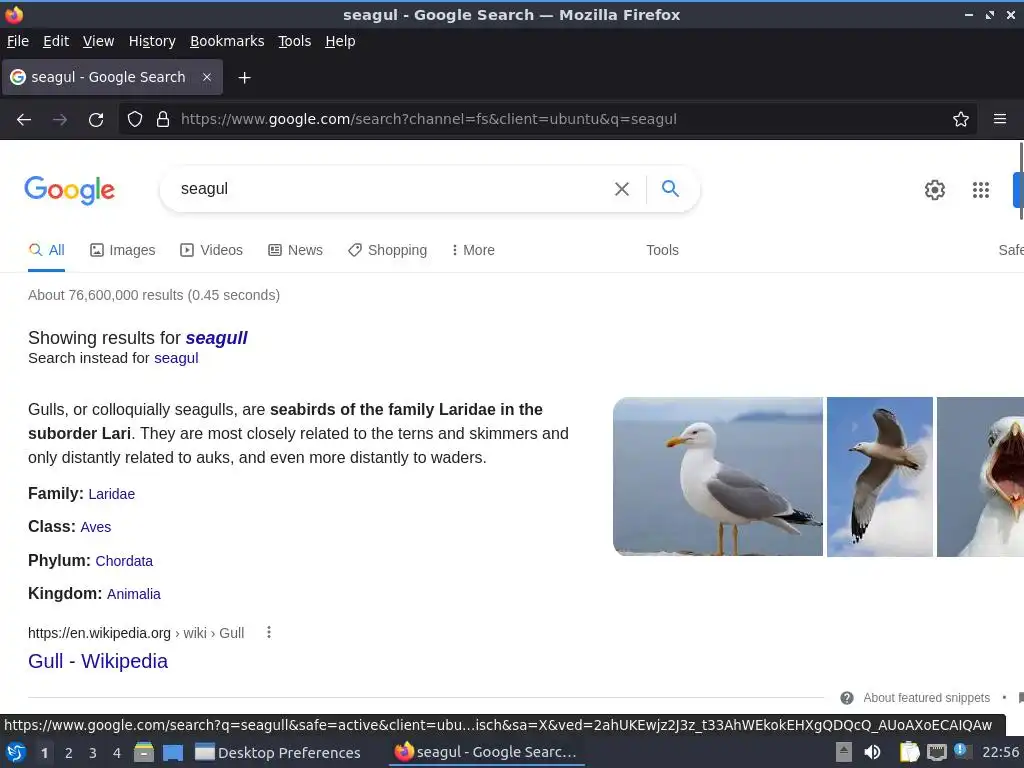Open Google search Tools filter
This screenshot has width=1024, height=768.
click(x=662, y=250)
